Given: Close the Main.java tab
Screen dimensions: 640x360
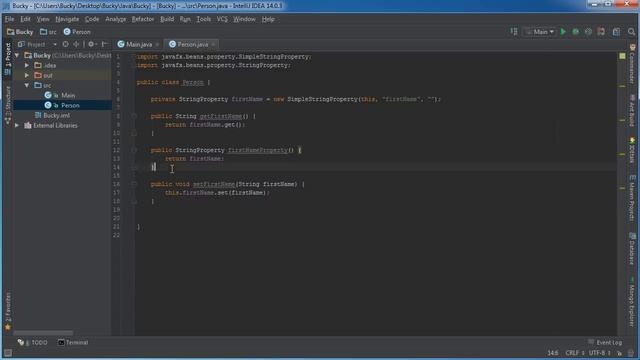Looking at the screenshot, I should 157,44.
